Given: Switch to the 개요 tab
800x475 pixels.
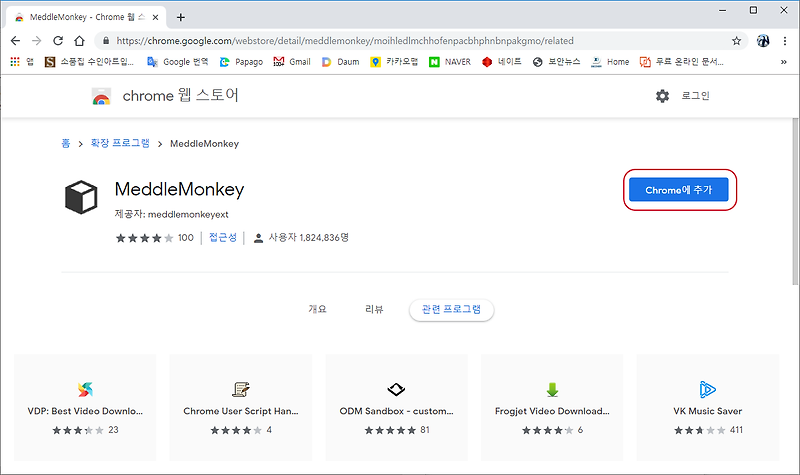Looking at the screenshot, I should pyautogui.click(x=317, y=309).
